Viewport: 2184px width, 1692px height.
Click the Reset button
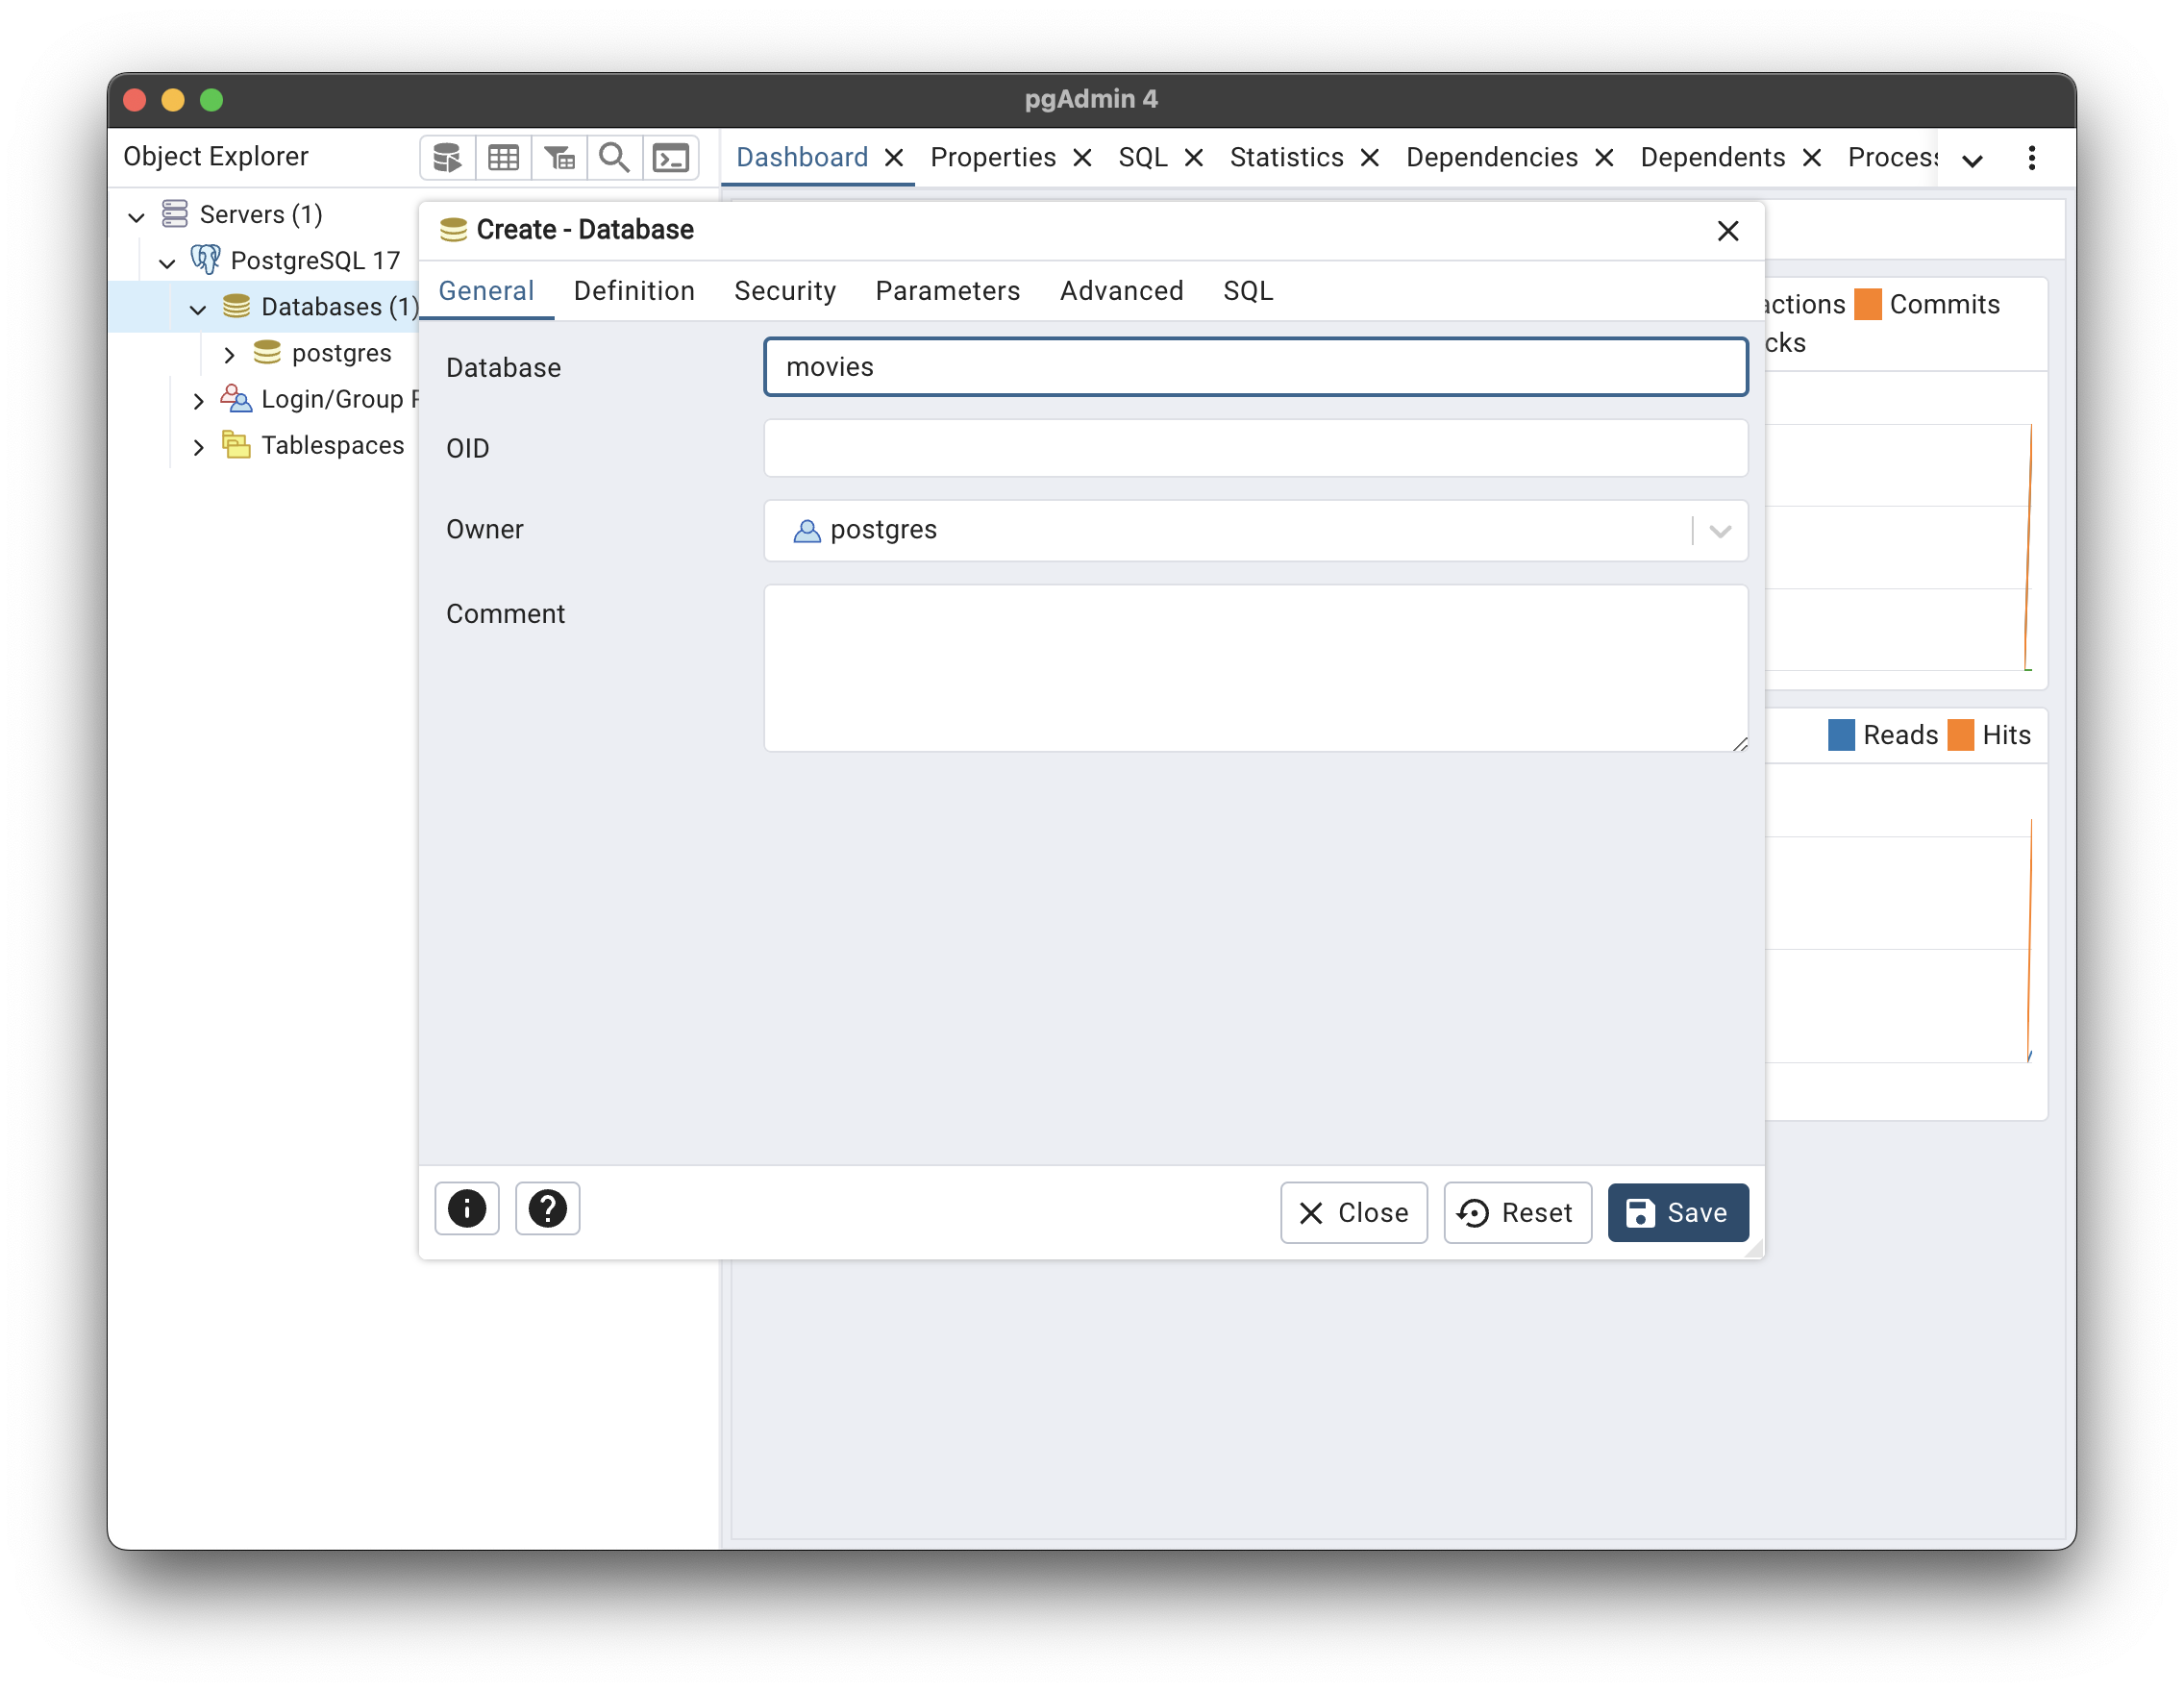(x=1516, y=1213)
